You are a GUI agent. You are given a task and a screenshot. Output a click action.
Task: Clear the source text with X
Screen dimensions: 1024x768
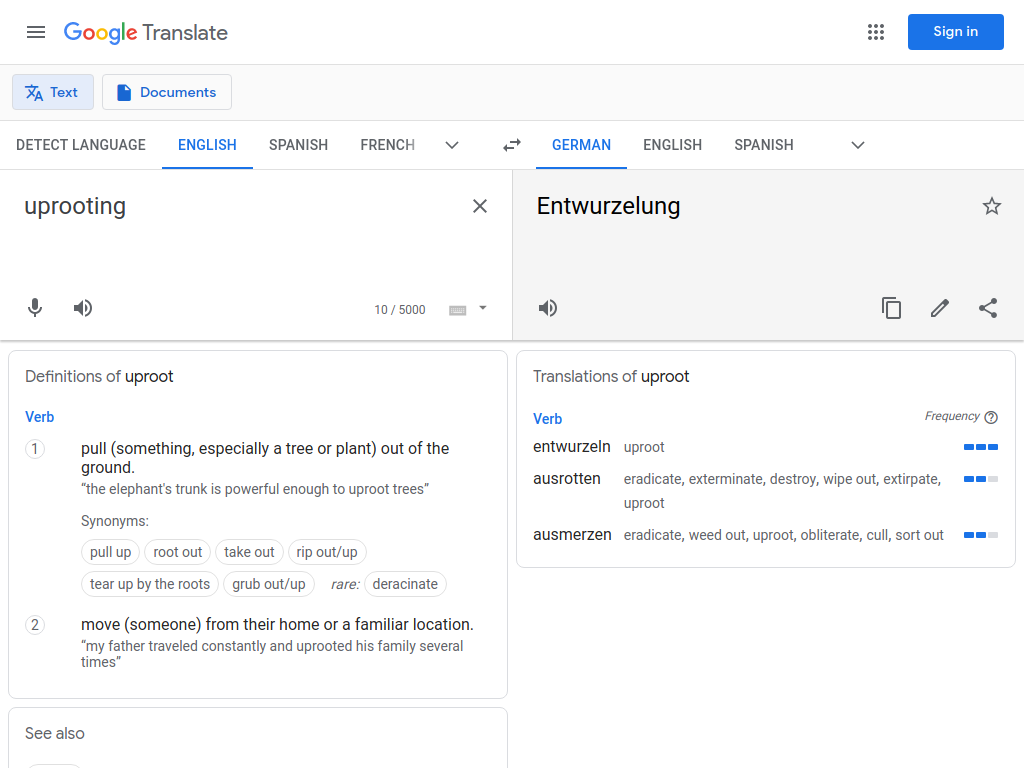click(x=480, y=206)
